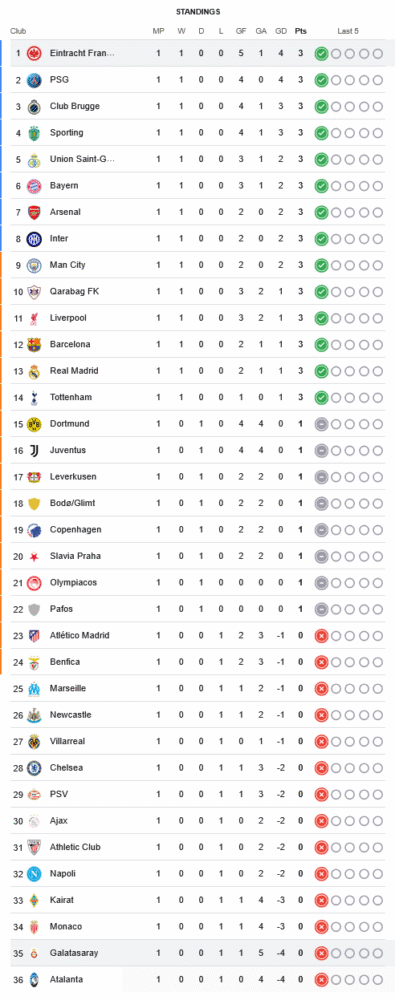Click the Arsenal club badge
The height and width of the screenshot is (1000, 395).
click(x=34, y=212)
